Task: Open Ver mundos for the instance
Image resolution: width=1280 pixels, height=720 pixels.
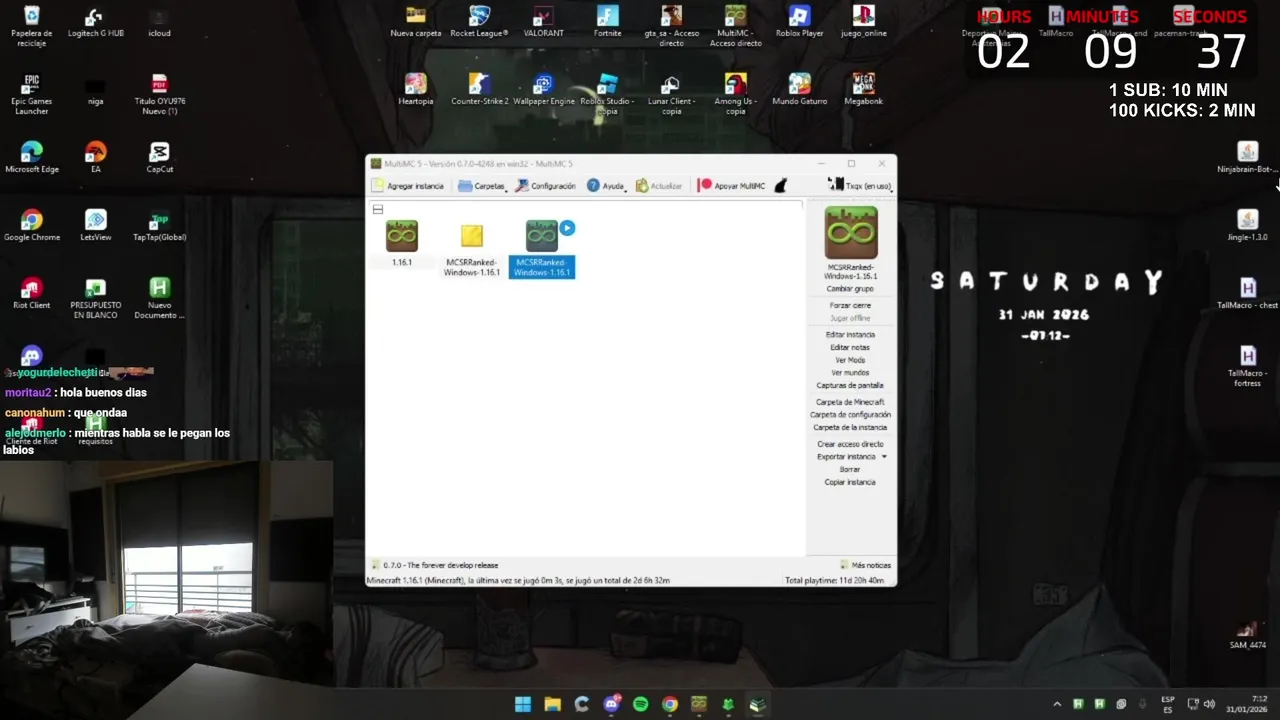Action: pos(850,372)
